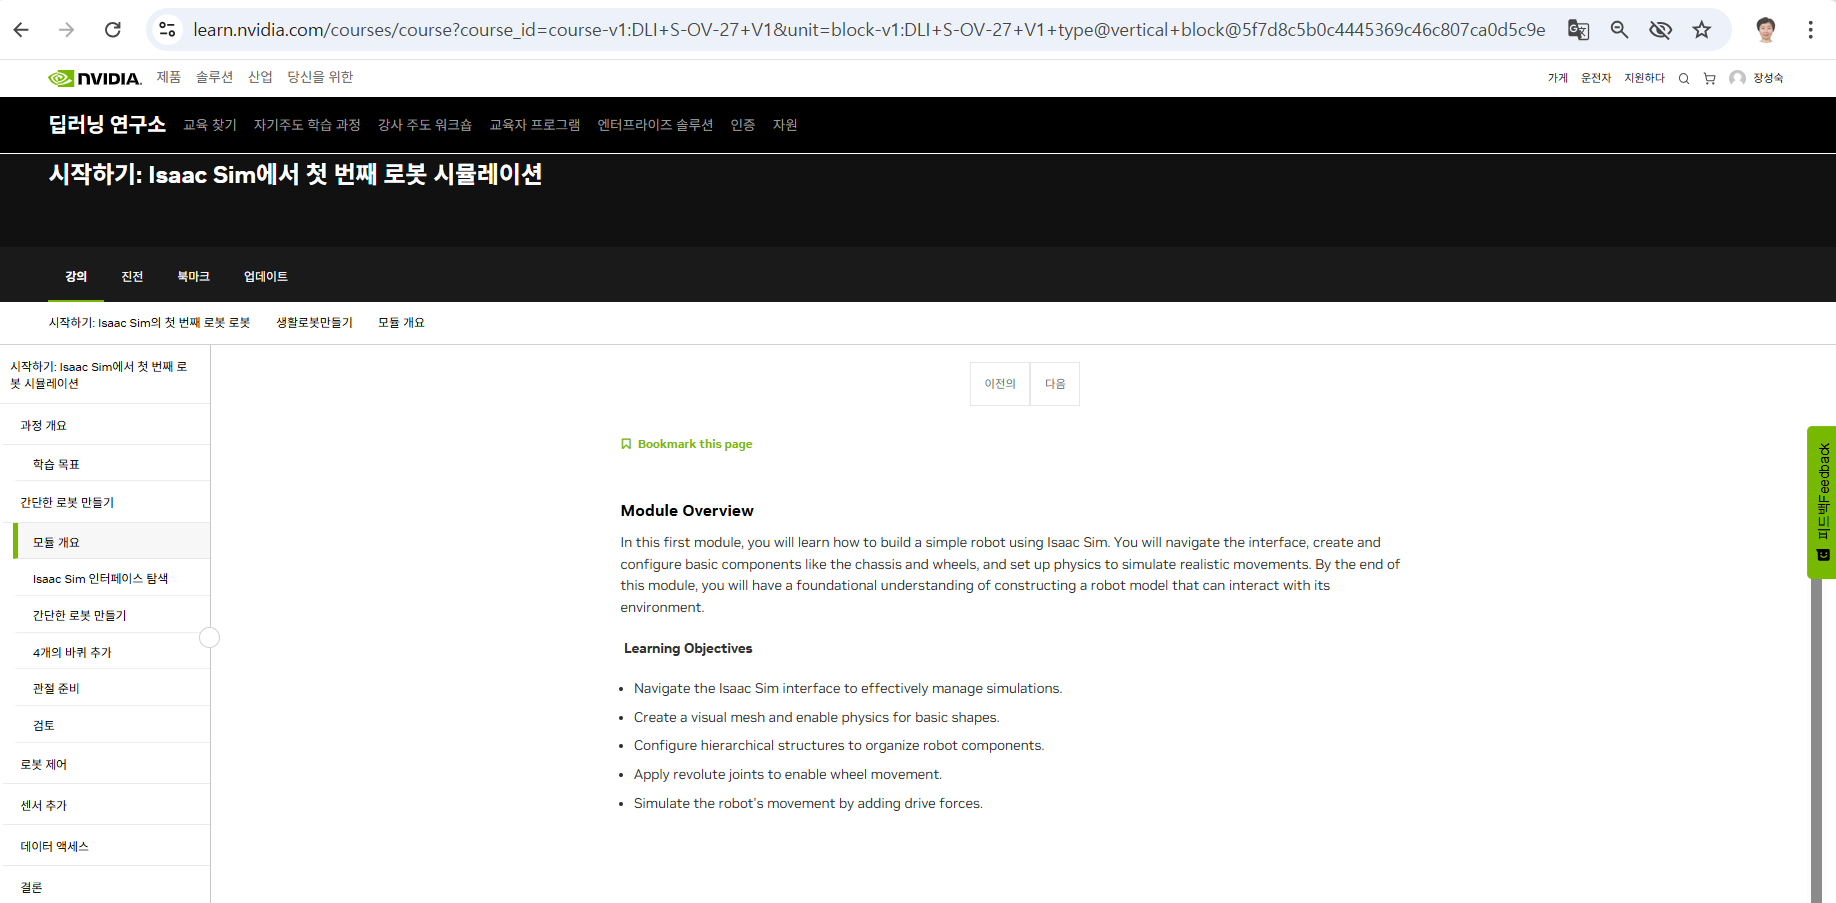The image size is (1836, 903).
Task: Switch to the 업데이트 tab
Action: pyautogui.click(x=266, y=276)
